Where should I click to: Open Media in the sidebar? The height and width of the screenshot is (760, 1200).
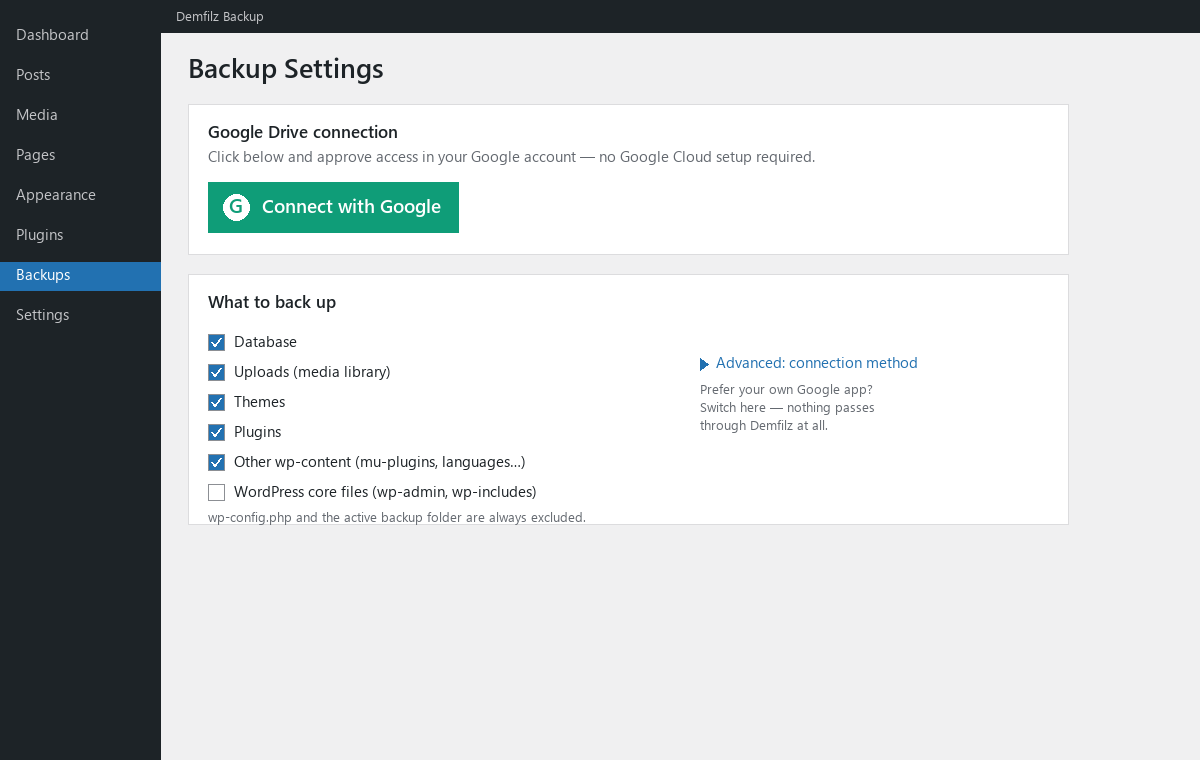click(x=80, y=115)
